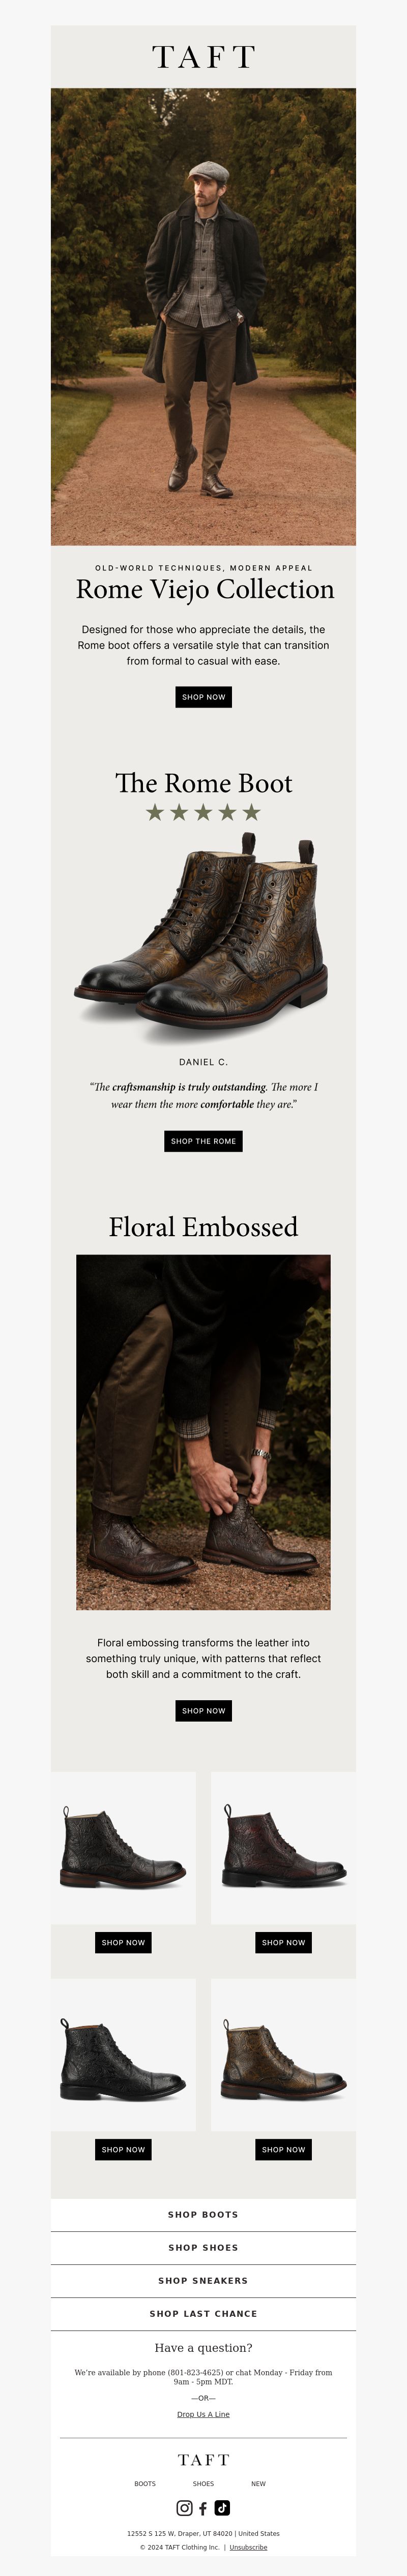Open the Shop Shoes menu row
Viewport: 407px width, 2576px height.
click(203, 2248)
